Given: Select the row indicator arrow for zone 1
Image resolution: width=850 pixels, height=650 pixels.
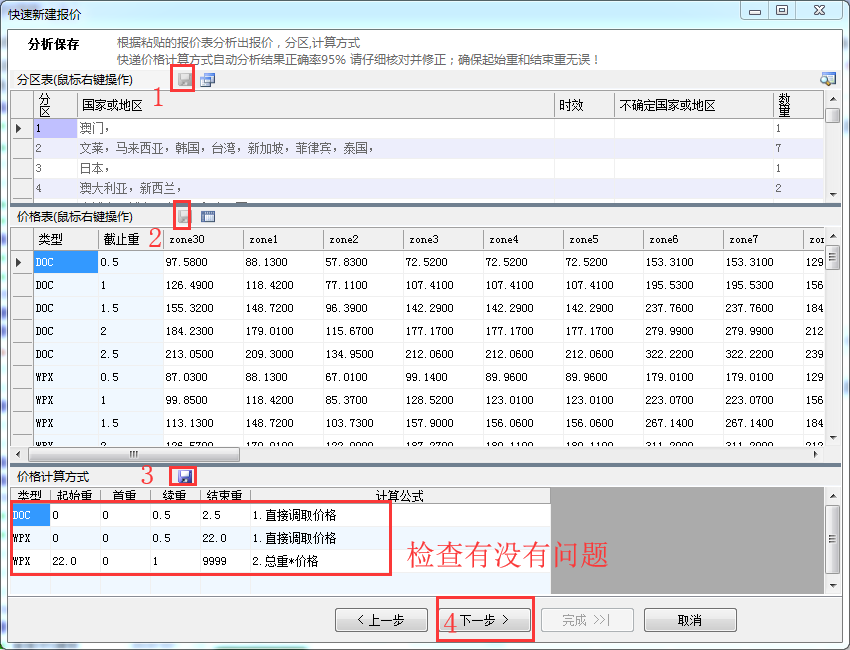Looking at the screenshot, I should [19, 129].
